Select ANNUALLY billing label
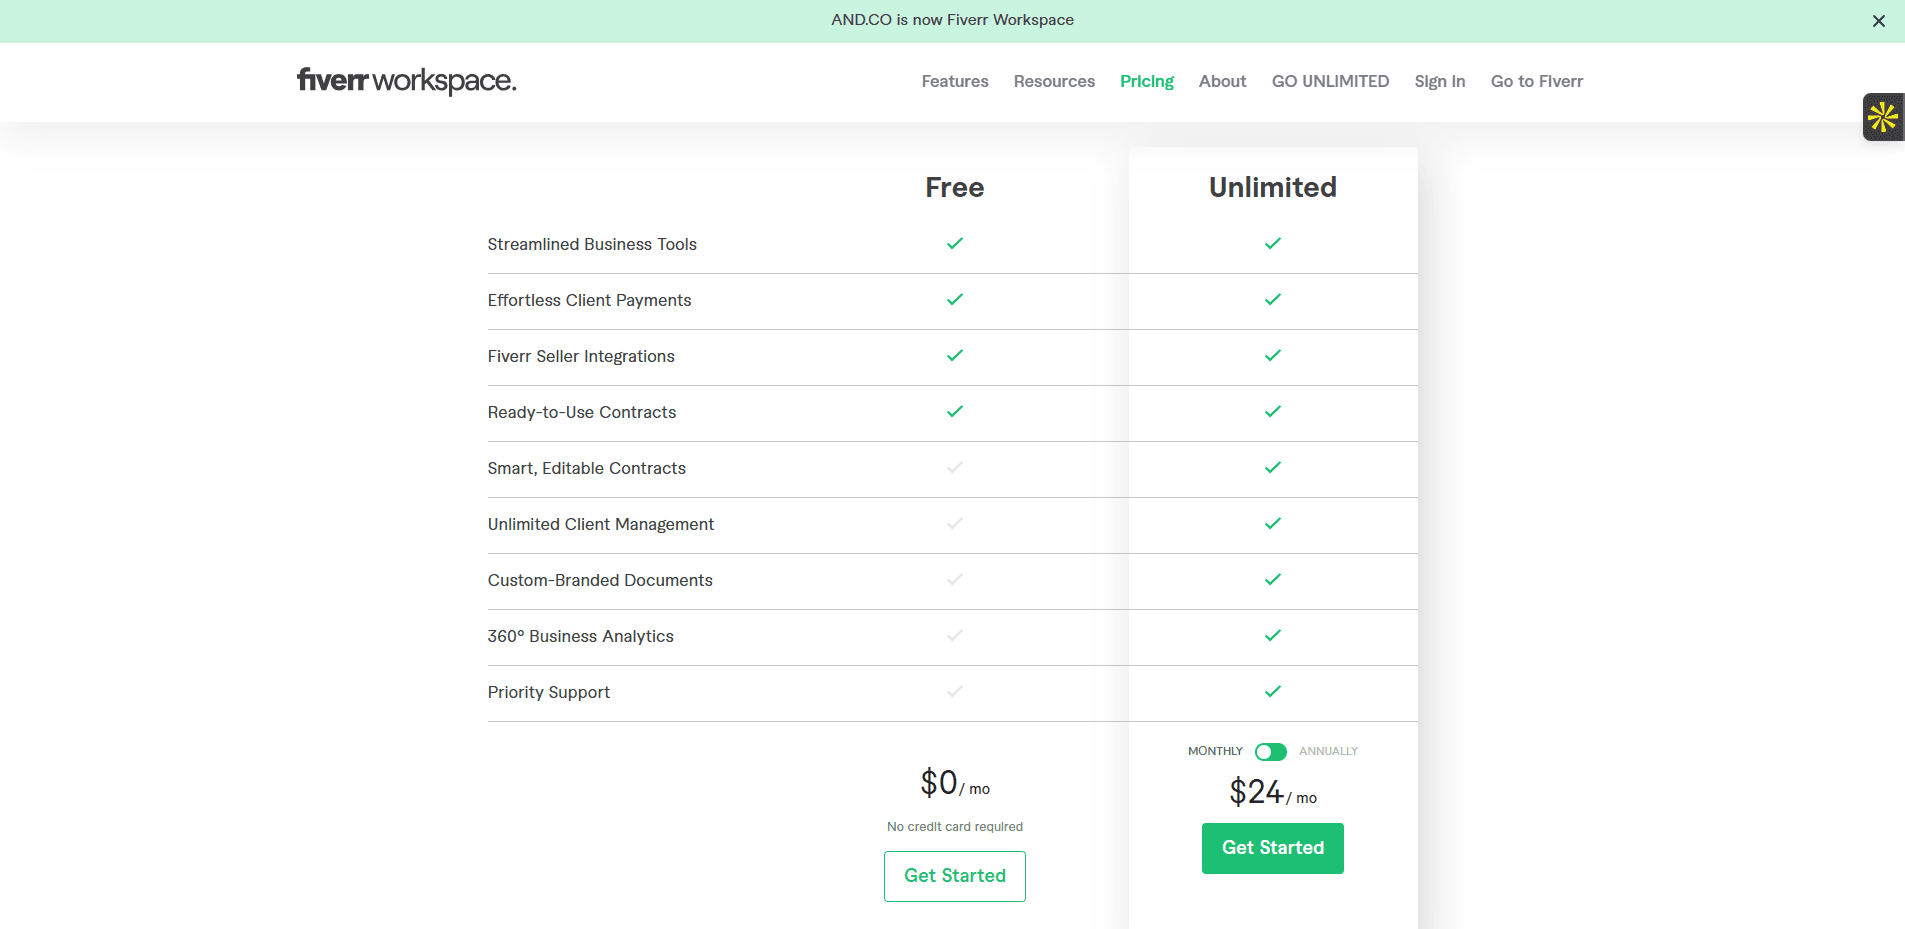1905x929 pixels. click(1328, 751)
